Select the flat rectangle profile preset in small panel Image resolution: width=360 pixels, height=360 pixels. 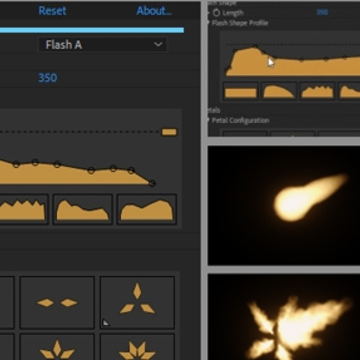tap(240, 91)
